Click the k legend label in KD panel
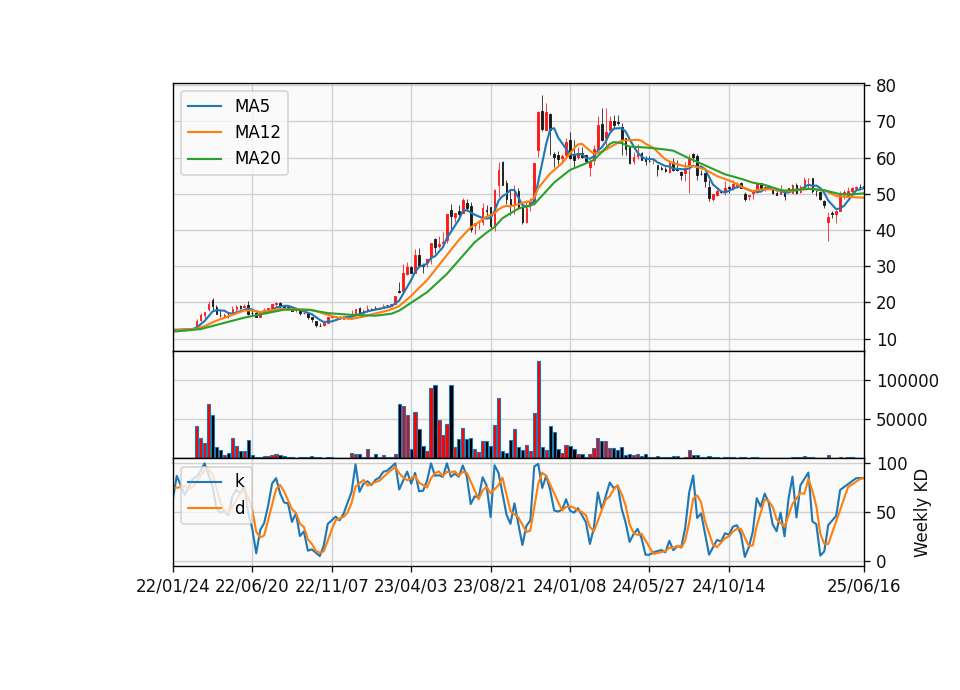 [x=239, y=481]
